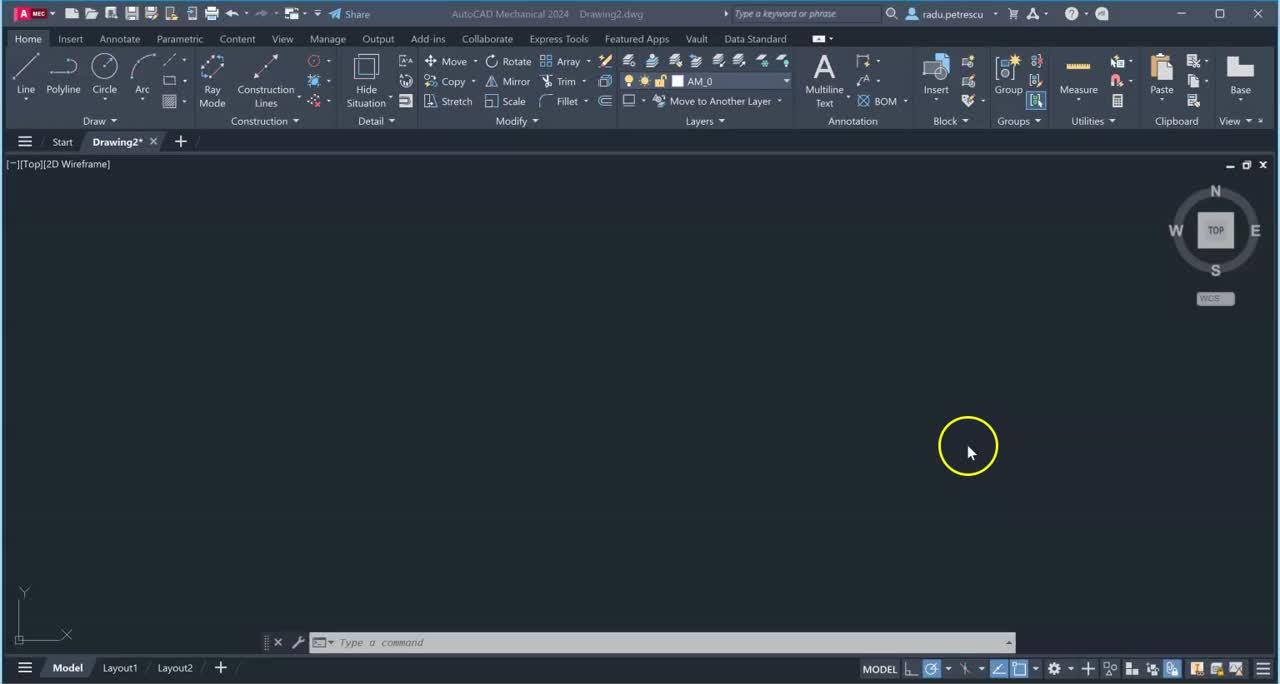Activate Ray Mode in Construction panel

[x=212, y=80]
